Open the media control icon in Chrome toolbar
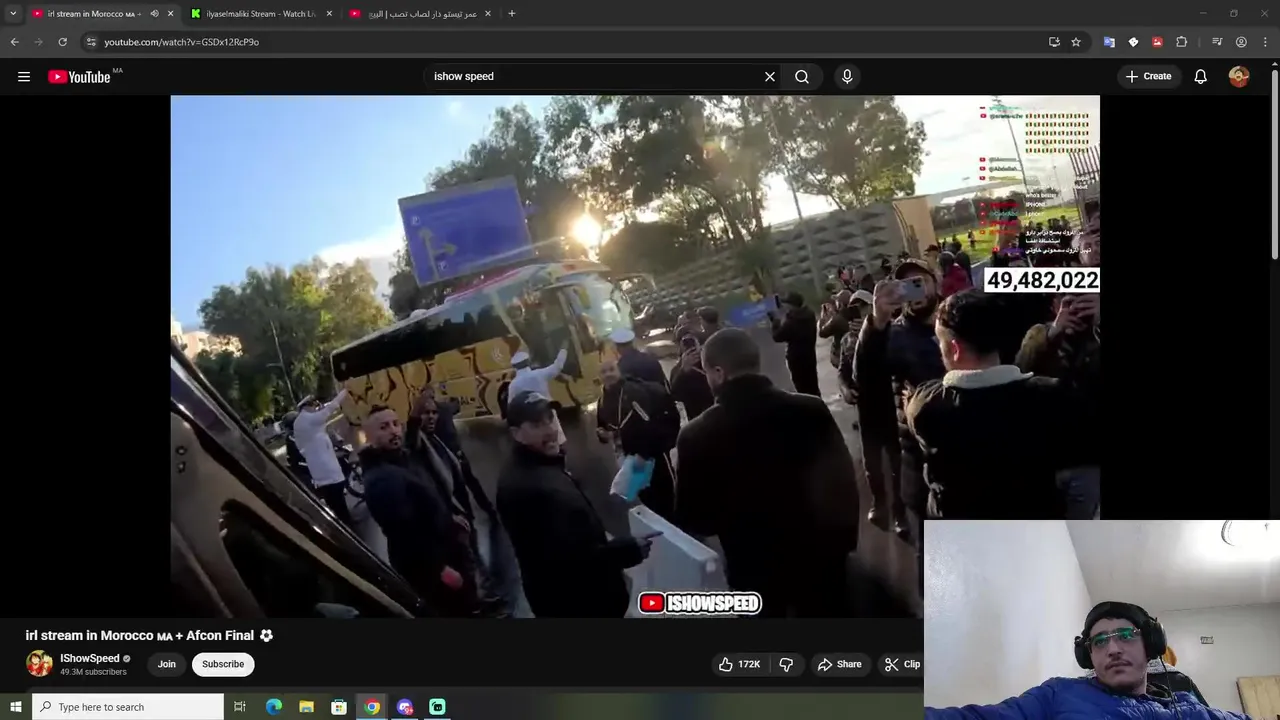1280x720 pixels. (x=1217, y=42)
